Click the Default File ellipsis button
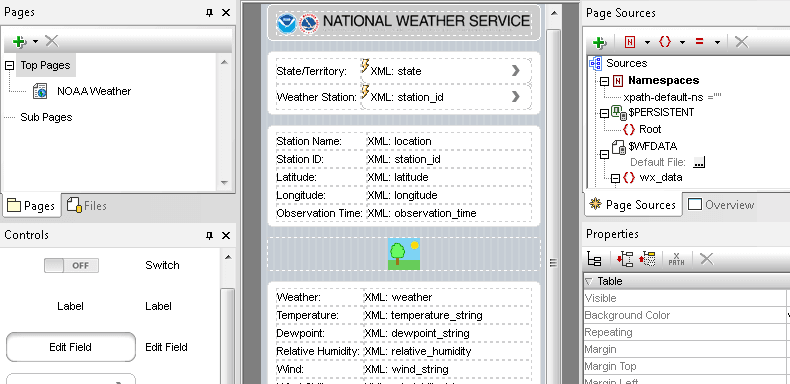 (x=699, y=162)
